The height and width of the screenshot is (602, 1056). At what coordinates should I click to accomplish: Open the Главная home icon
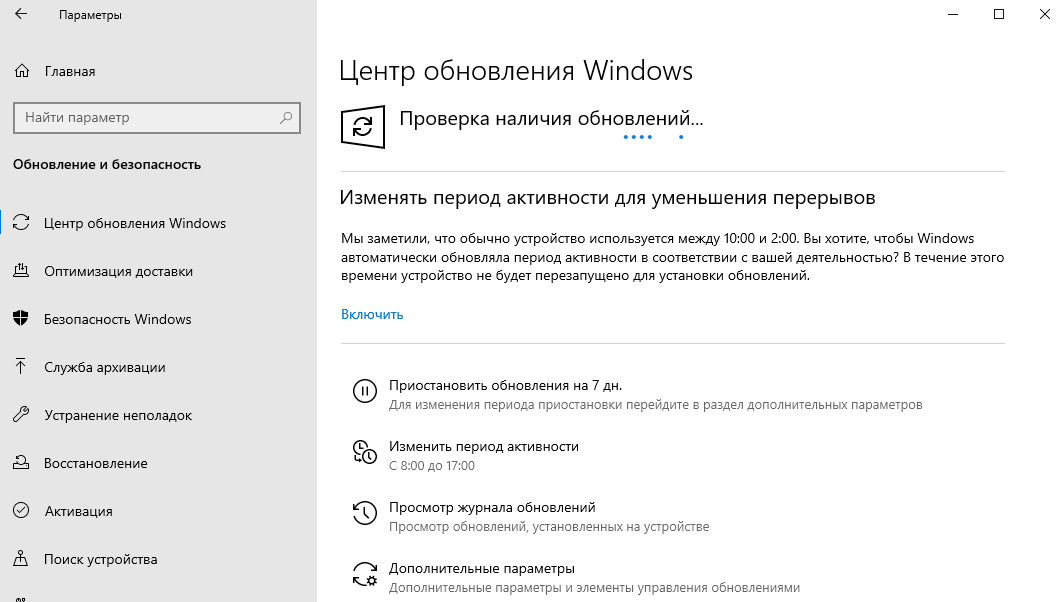point(22,71)
